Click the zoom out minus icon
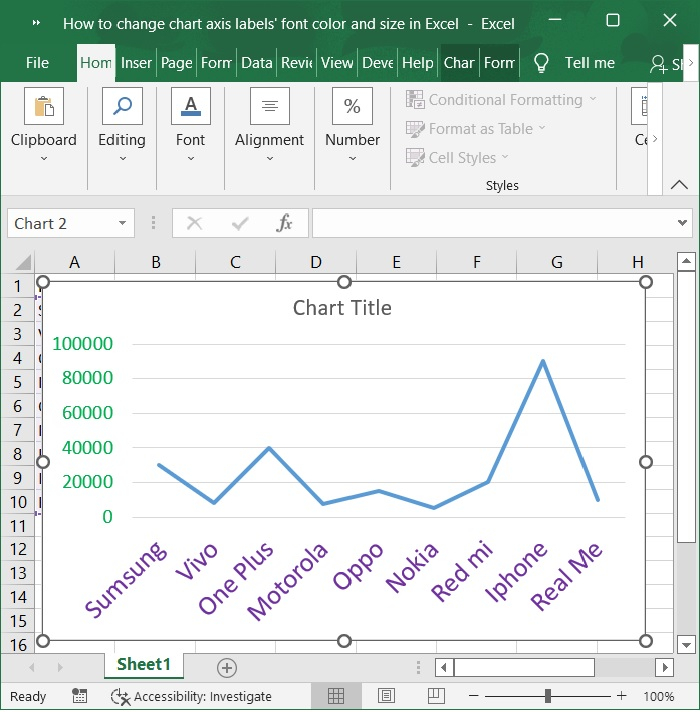The width and height of the screenshot is (700, 712). (473, 696)
